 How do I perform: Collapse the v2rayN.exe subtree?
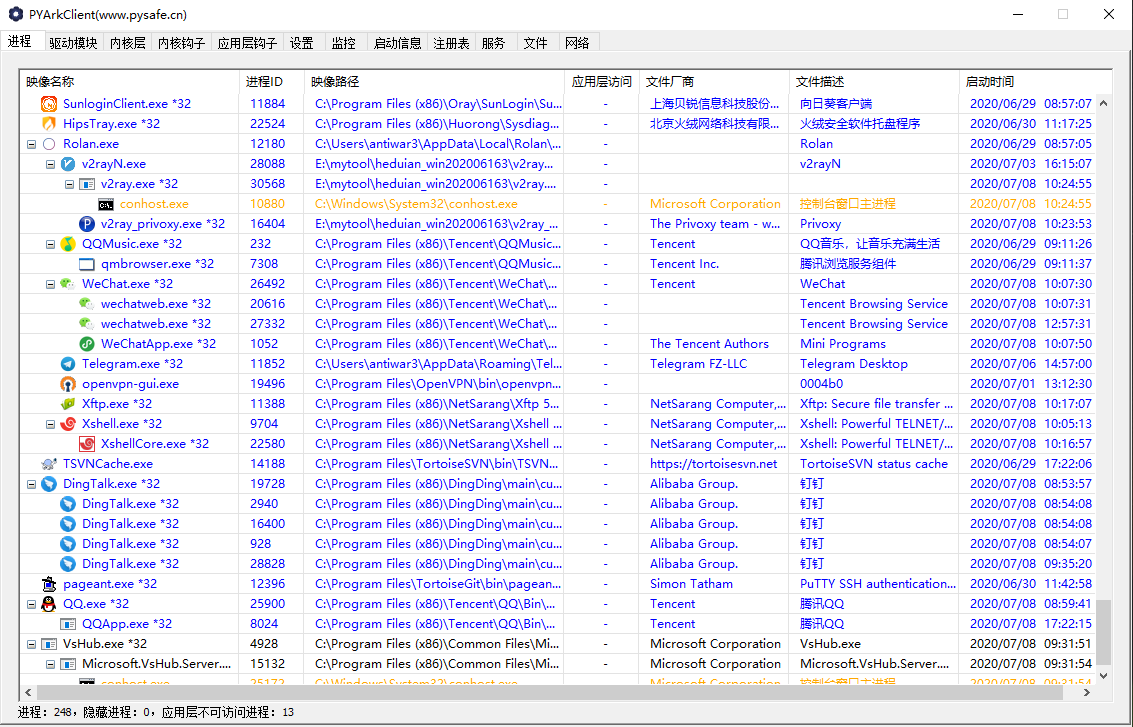click(x=51, y=164)
